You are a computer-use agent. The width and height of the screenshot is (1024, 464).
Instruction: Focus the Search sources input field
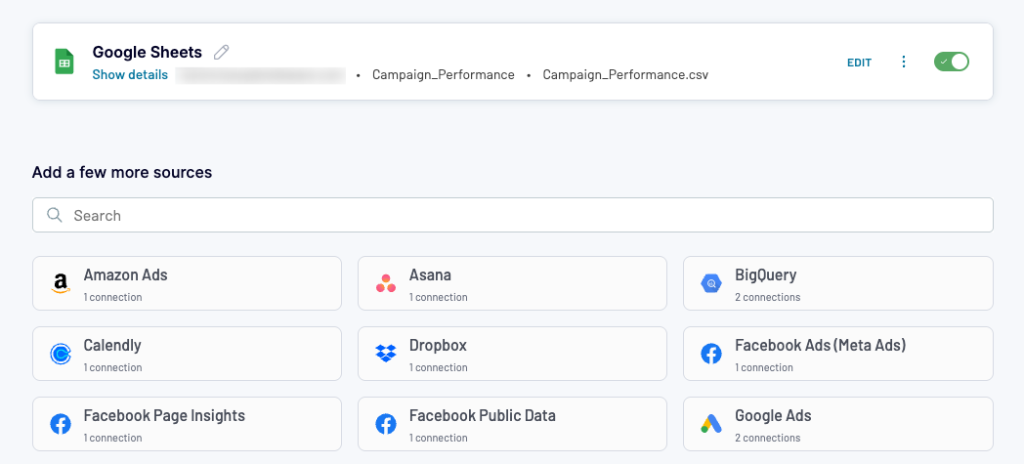(513, 215)
